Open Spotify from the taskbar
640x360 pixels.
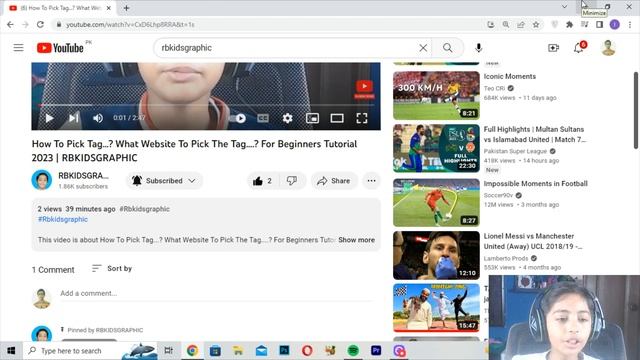(353, 351)
